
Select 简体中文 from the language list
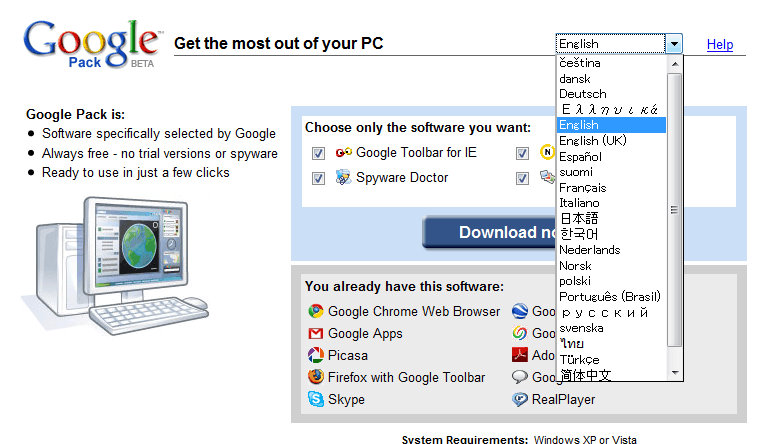click(x=612, y=374)
